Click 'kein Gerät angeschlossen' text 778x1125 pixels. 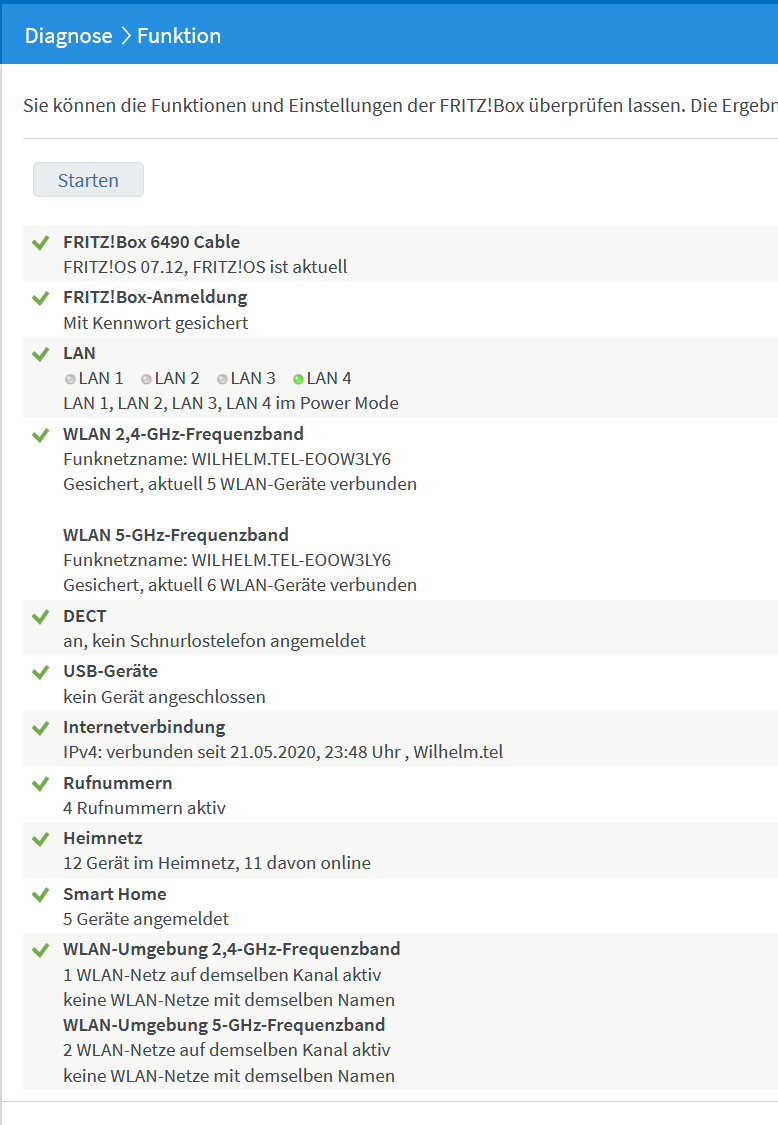[x=164, y=697]
